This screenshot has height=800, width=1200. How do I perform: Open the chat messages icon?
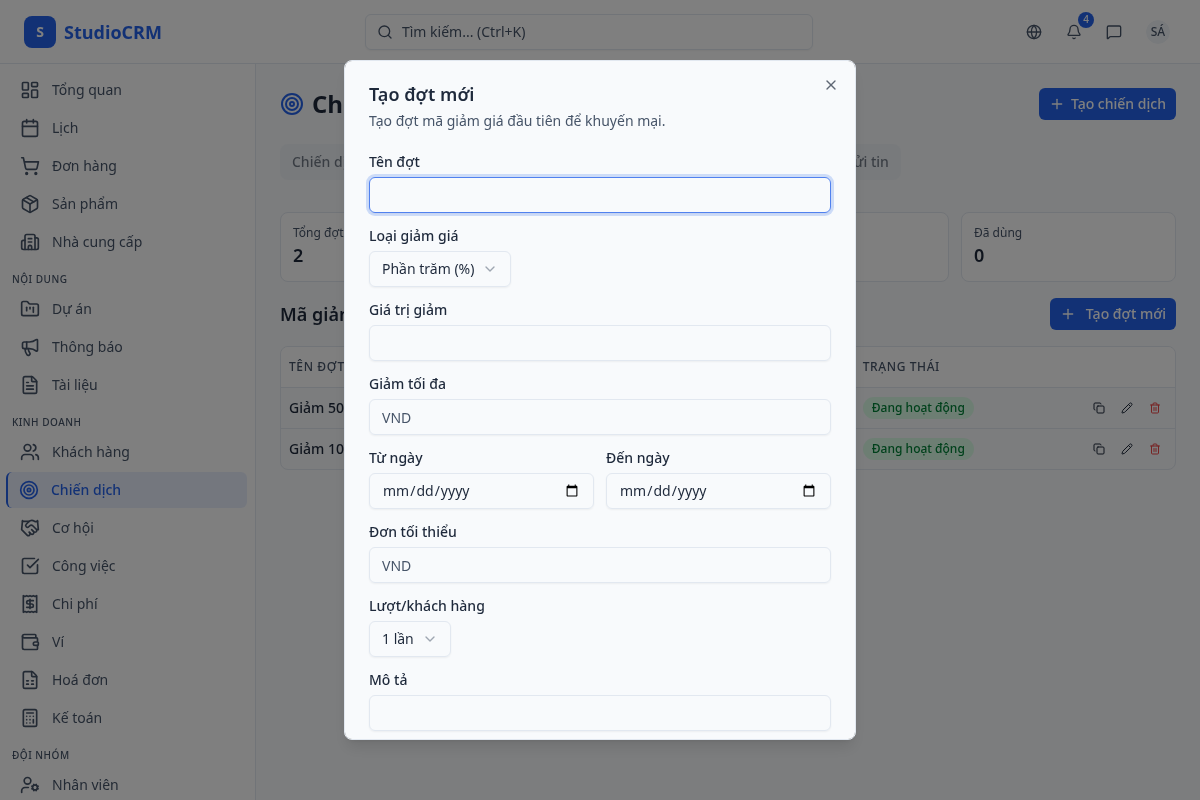(1114, 32)
